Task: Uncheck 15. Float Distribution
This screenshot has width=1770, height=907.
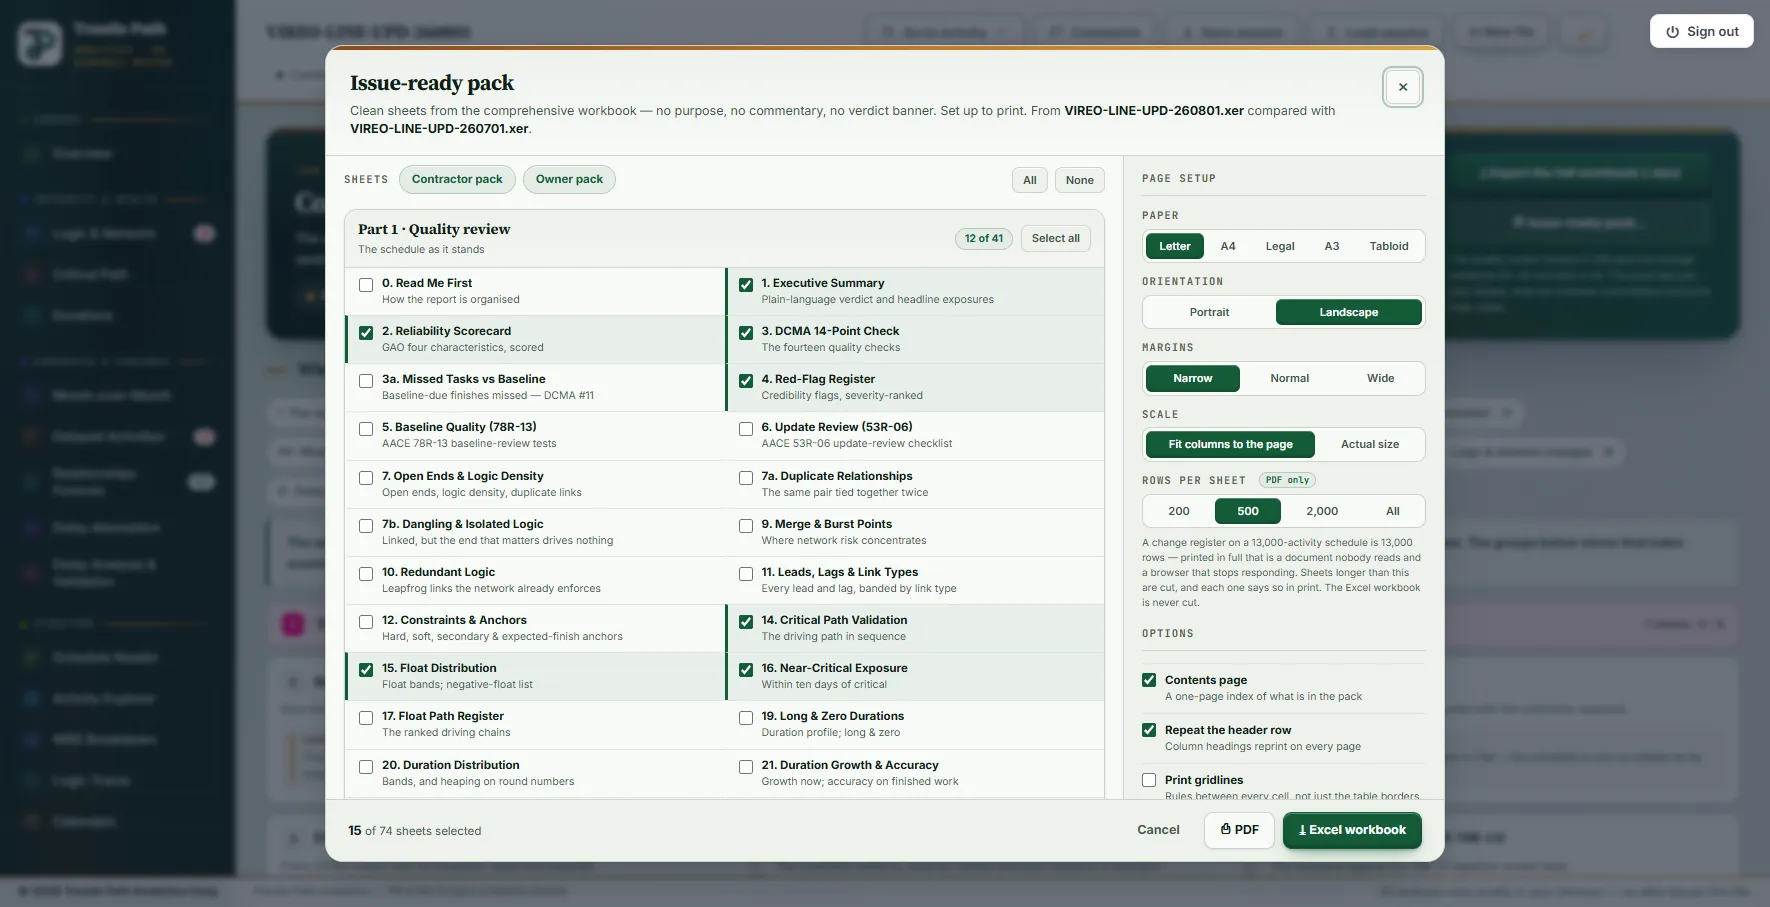Action: (x=366, y=670)
